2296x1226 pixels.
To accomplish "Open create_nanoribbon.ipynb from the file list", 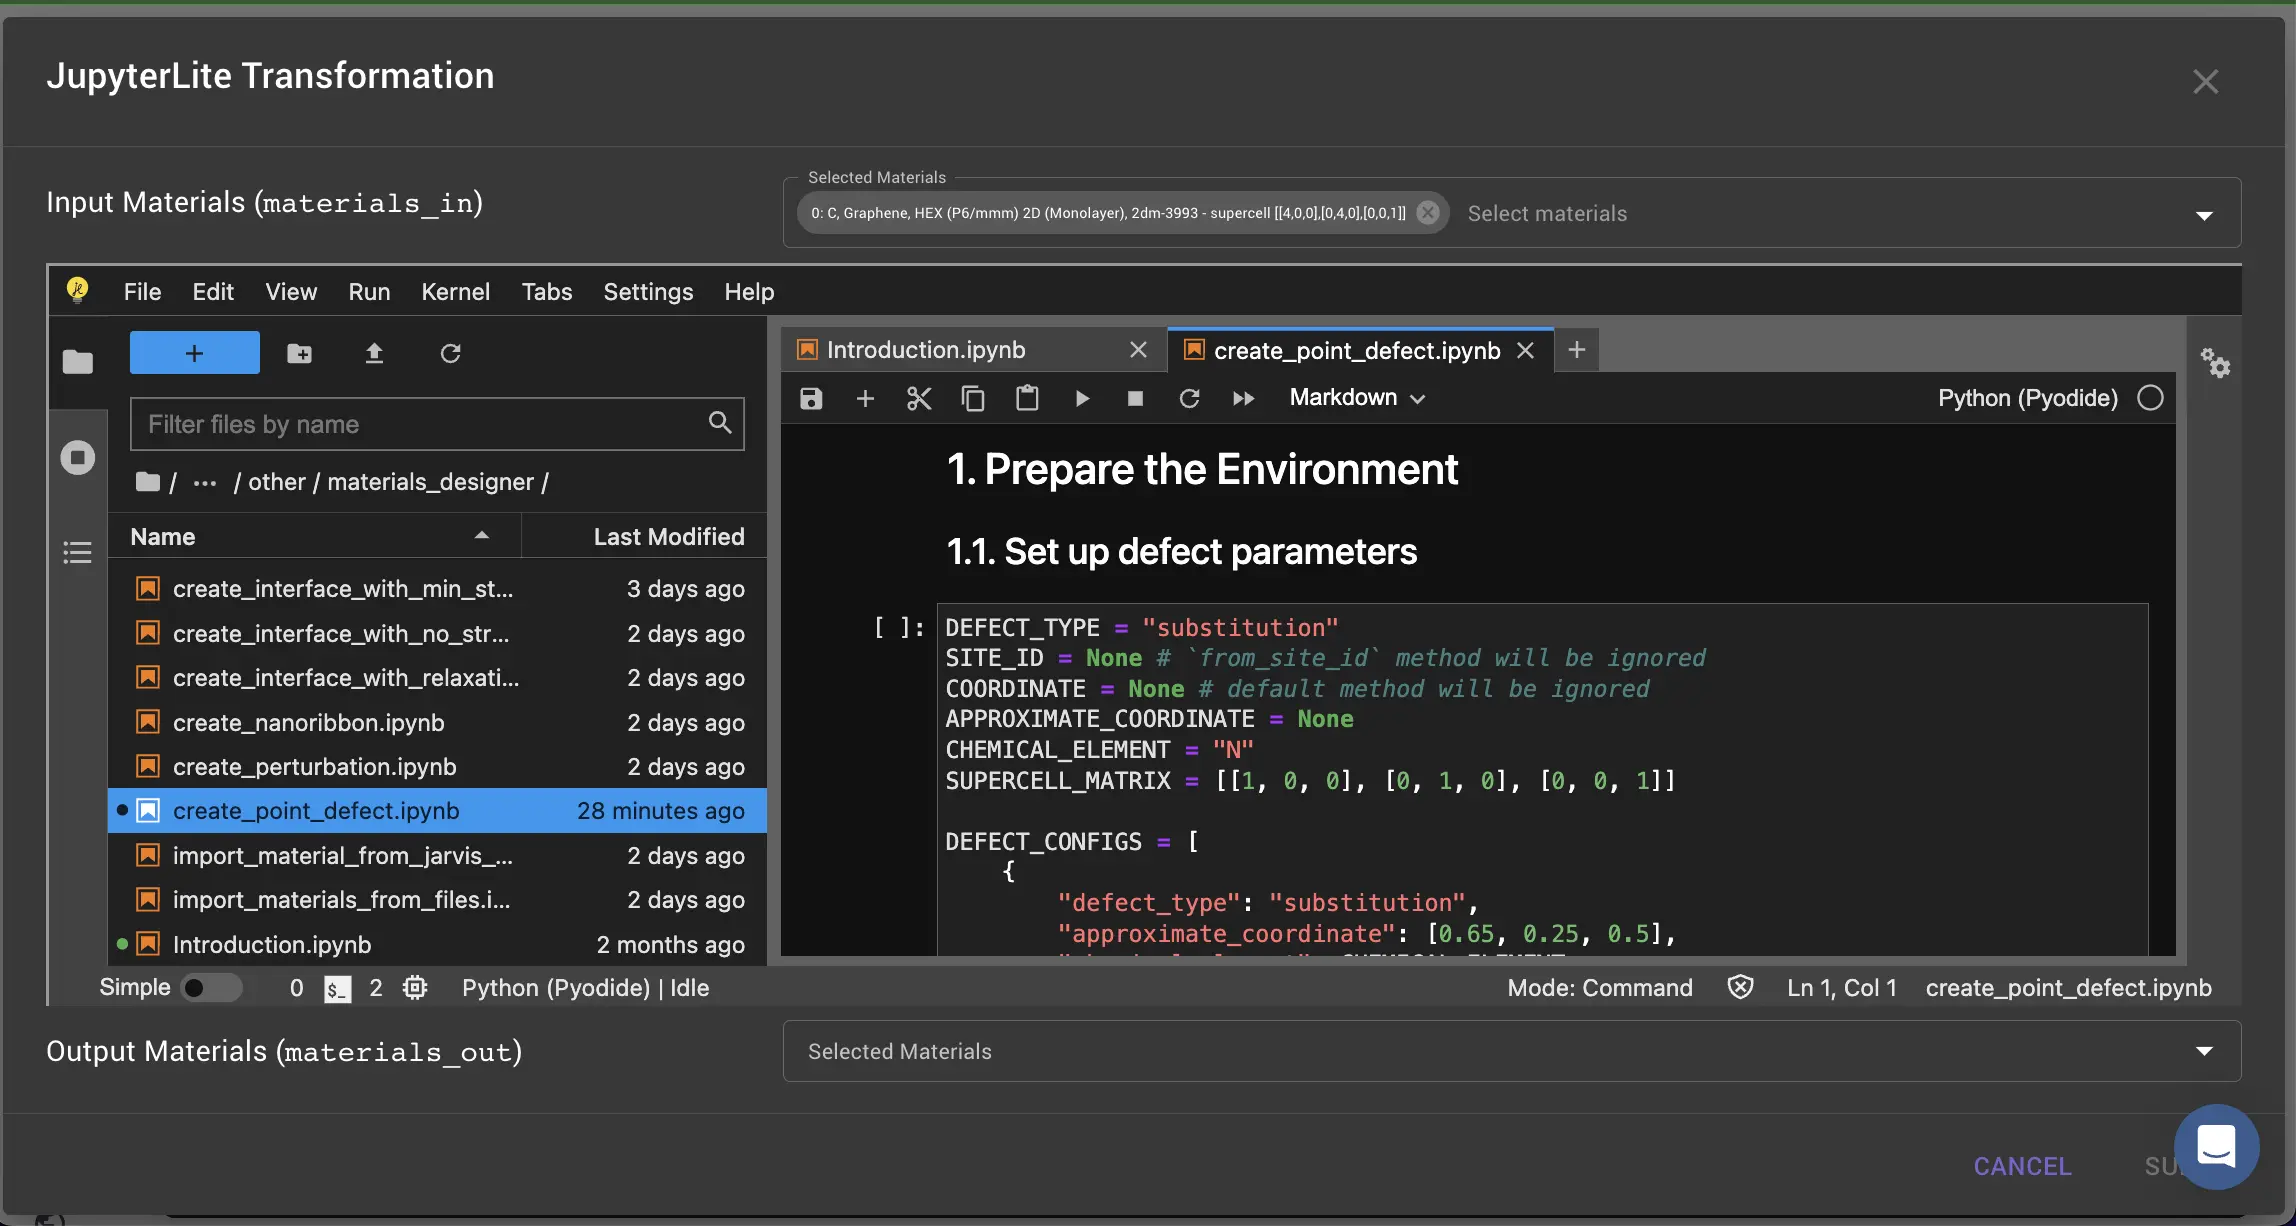I will (x=308, y=722).
